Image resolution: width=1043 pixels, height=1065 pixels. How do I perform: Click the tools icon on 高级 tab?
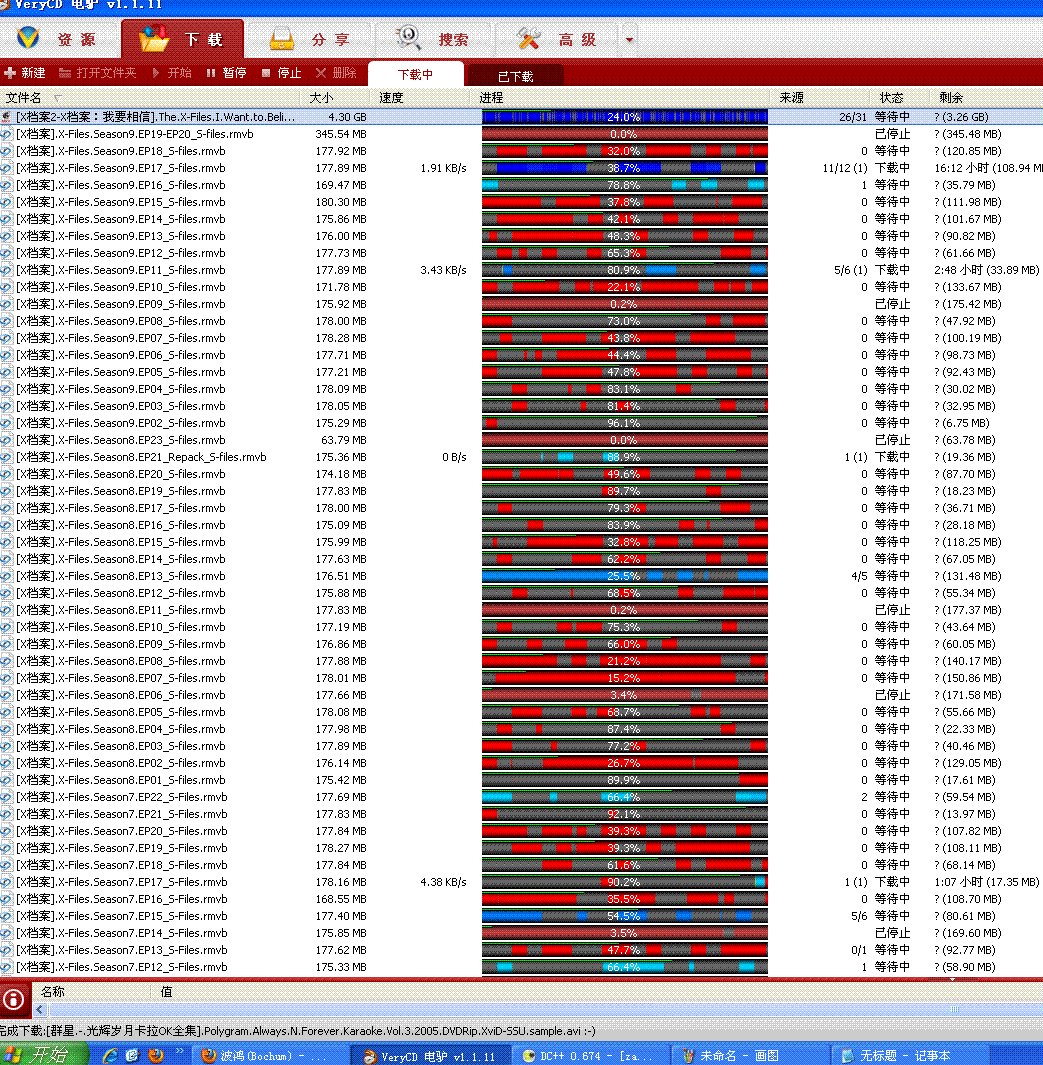528,39
